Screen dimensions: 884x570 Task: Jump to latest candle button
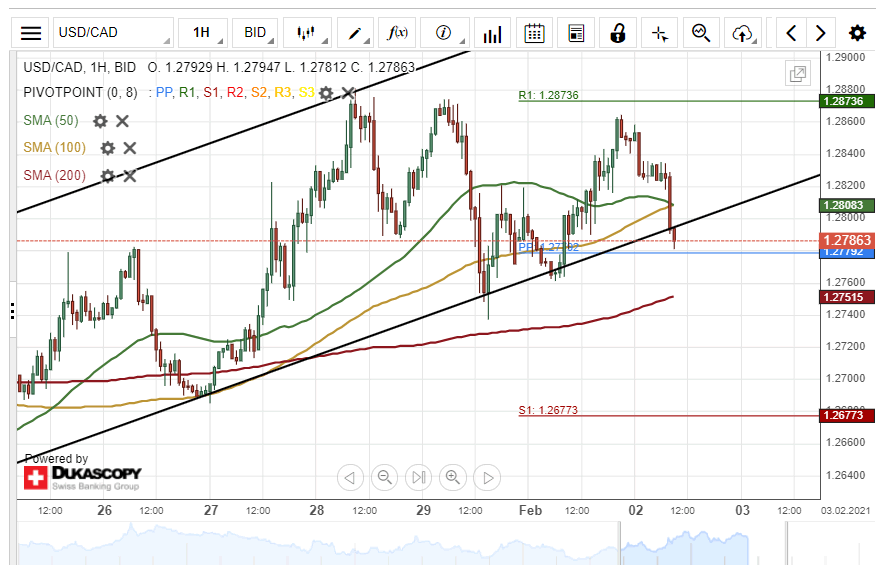[x=418, y=478]
